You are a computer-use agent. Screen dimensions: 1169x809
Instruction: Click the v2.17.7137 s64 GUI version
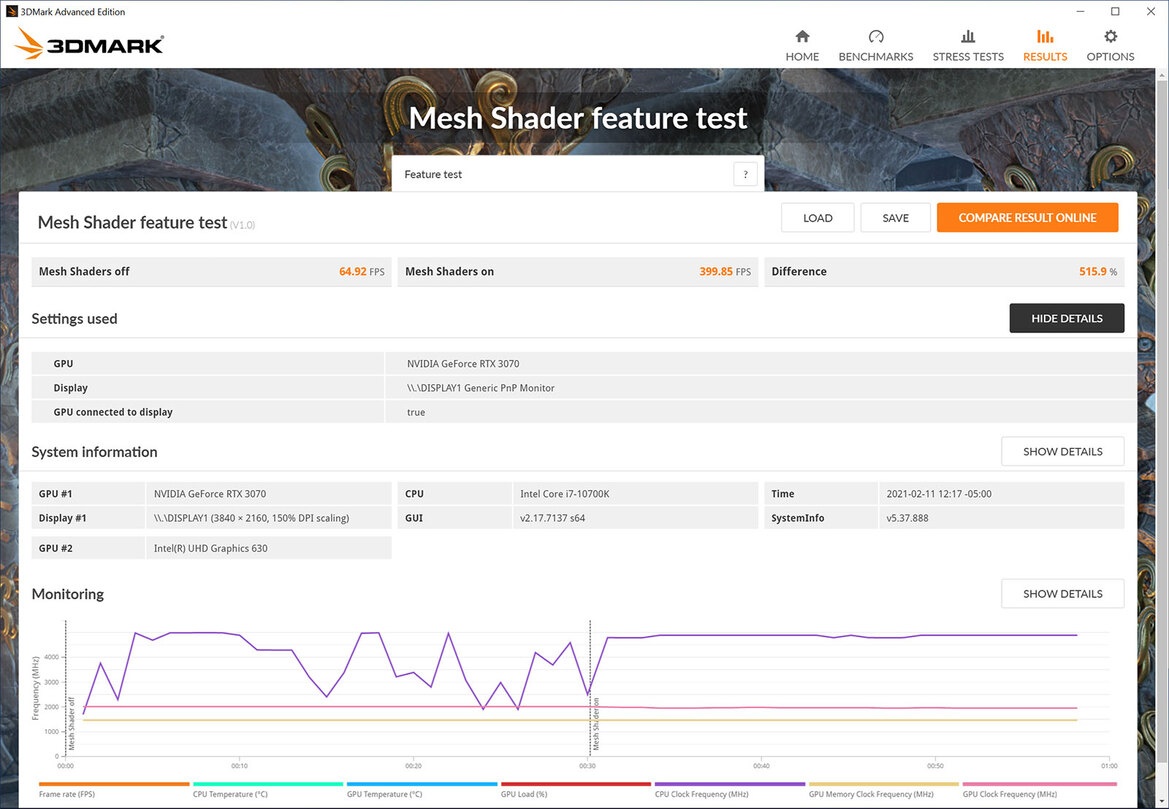(x=552, y=518)
